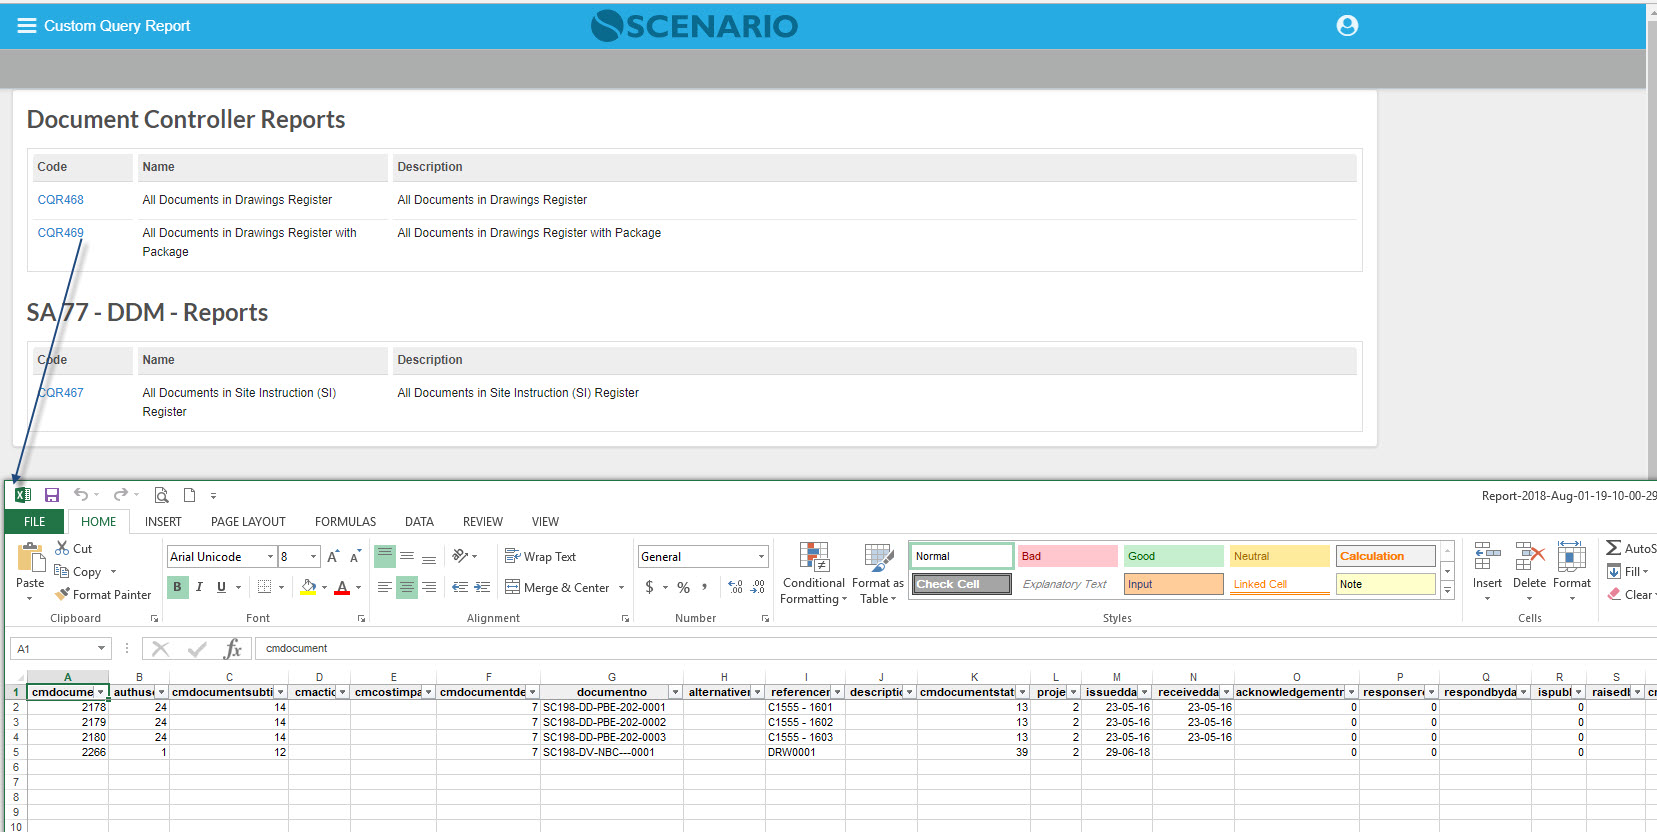Toggle Bold formatting

177,587
